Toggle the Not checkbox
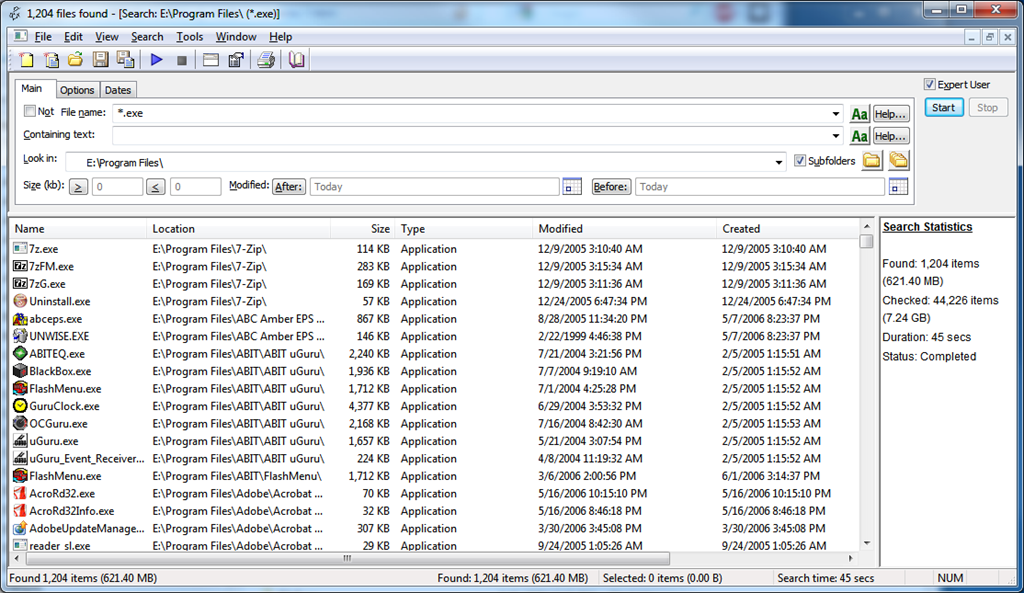Screen dimensions: 1024x593 pos(29,112)
